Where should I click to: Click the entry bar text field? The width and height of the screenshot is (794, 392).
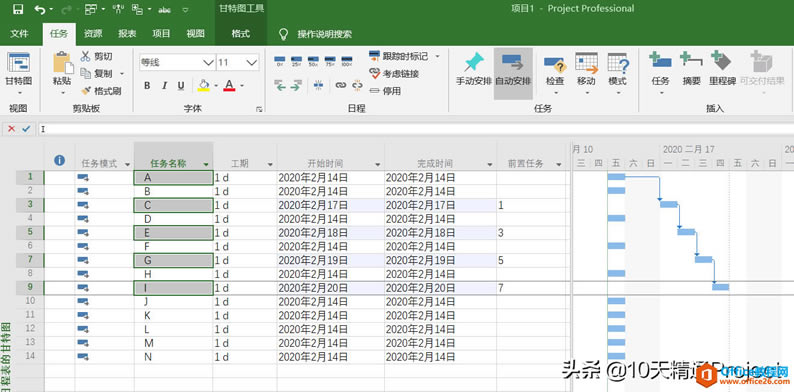415,129
